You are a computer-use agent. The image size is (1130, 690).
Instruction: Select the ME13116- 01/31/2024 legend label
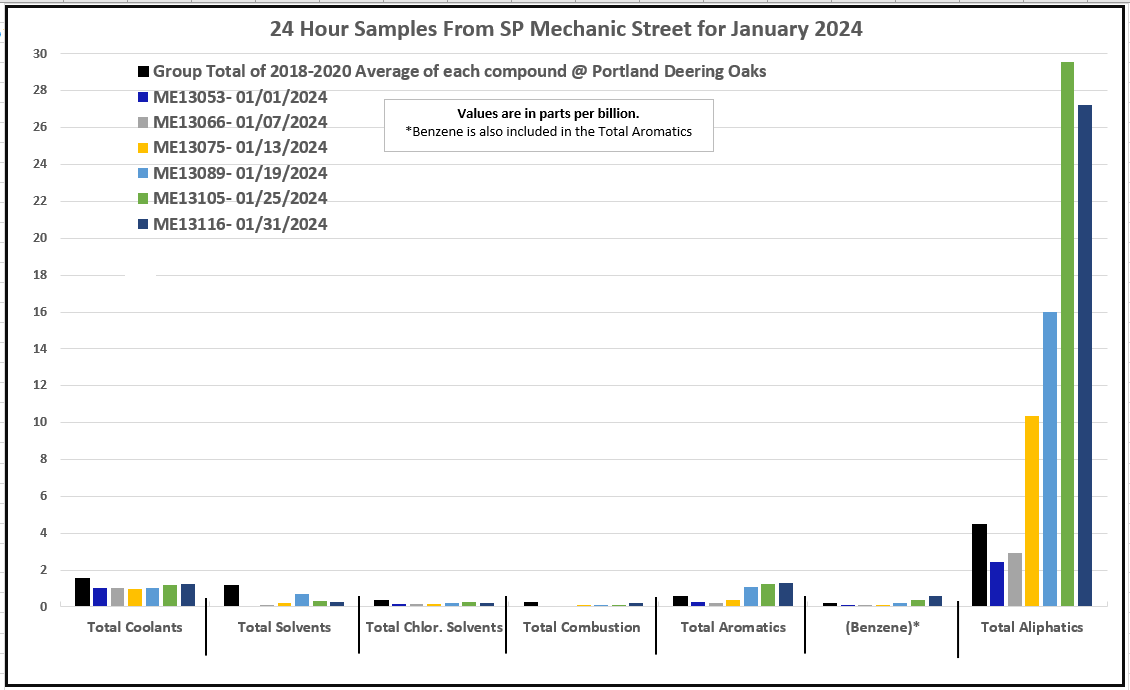pos(240,224)
